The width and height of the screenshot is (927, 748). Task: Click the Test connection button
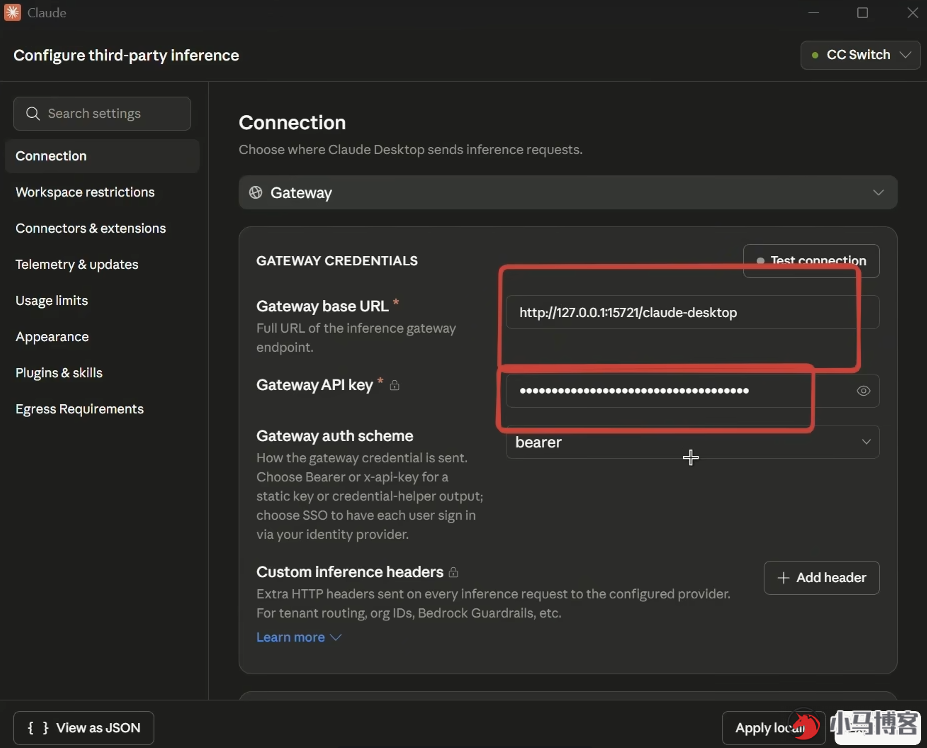811,261
